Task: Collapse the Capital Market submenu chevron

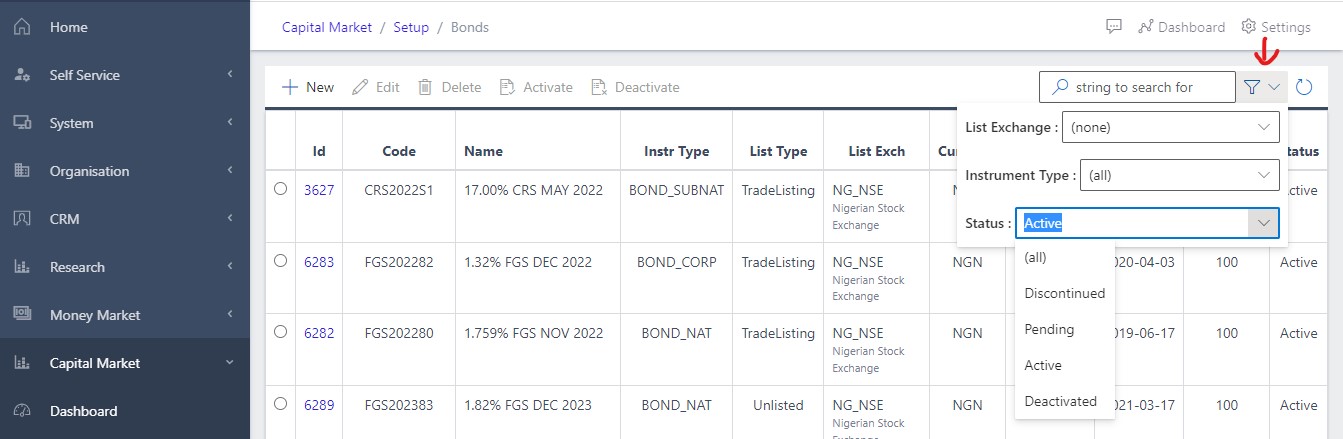Action: 230,363
